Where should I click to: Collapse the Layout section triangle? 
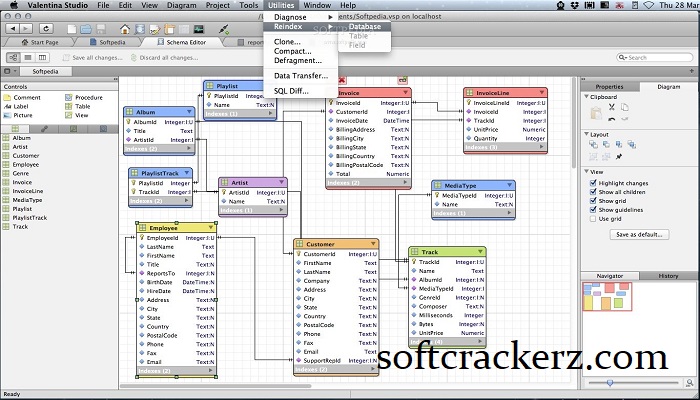pyautogui.click(x=586, y=134)
